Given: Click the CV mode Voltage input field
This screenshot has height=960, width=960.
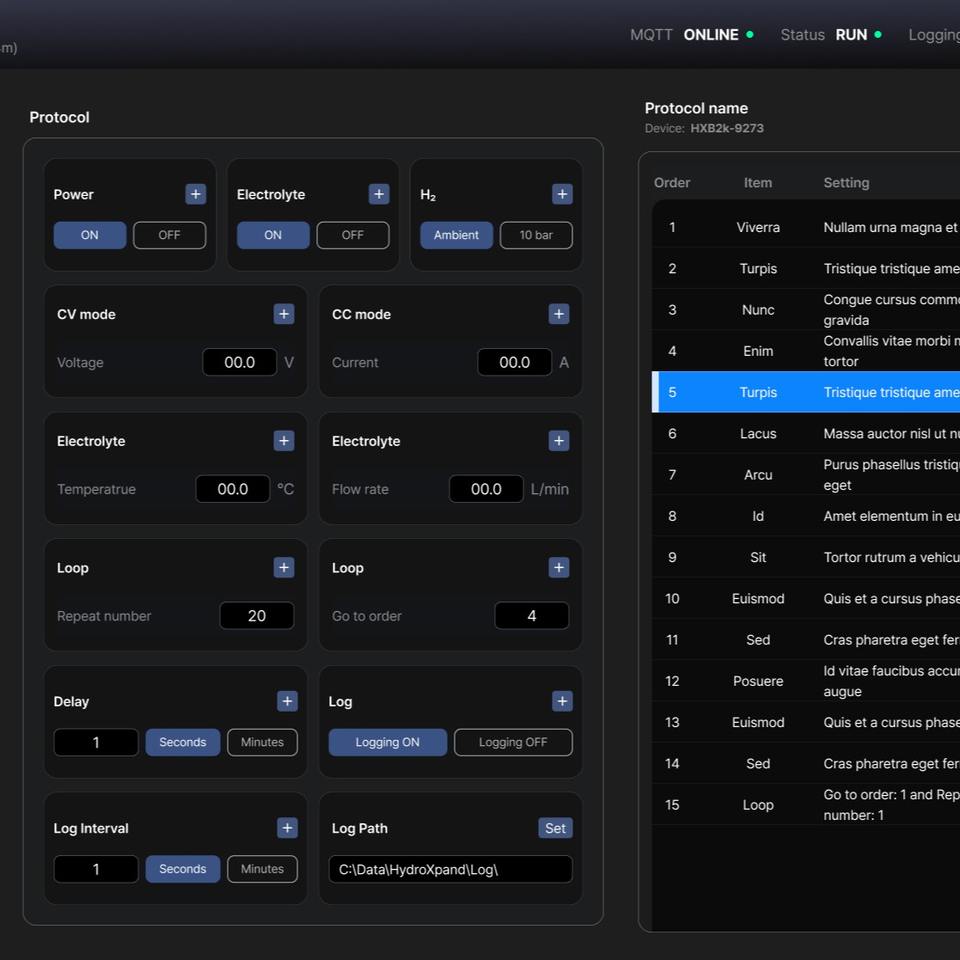Looking at the screenshot, I should click(x=239, y=362).
